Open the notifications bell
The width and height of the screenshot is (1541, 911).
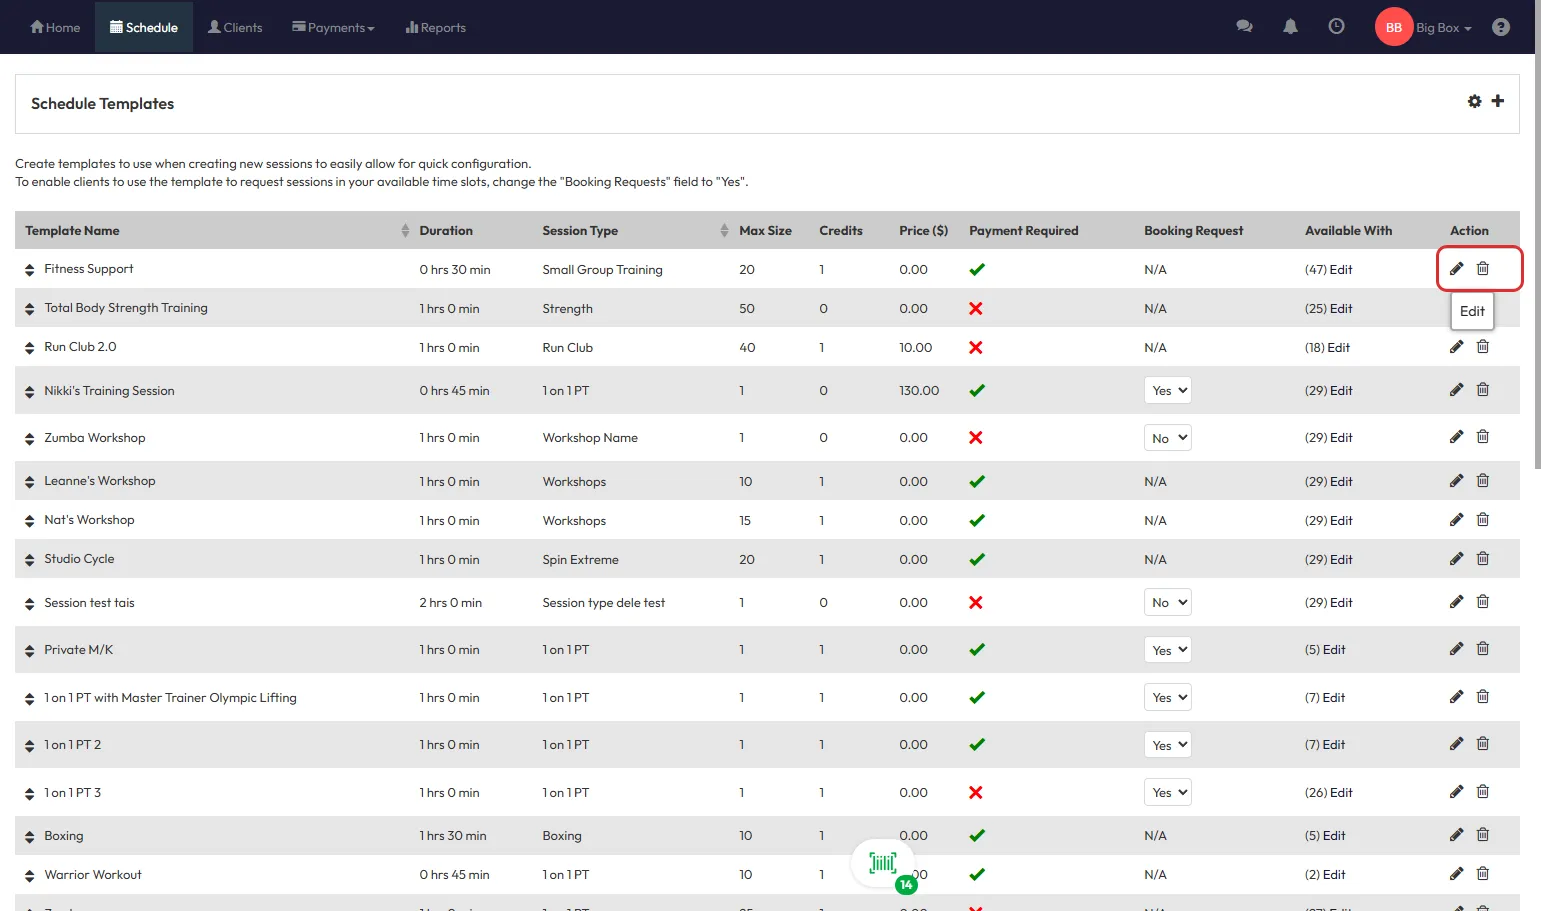pos(1290,27)
